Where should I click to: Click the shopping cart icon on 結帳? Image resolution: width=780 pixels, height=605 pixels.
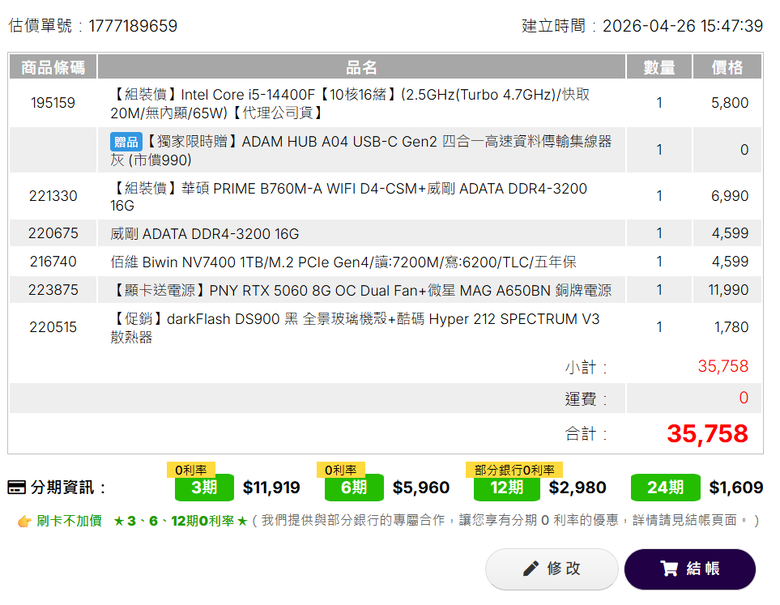tap(669, 569)
